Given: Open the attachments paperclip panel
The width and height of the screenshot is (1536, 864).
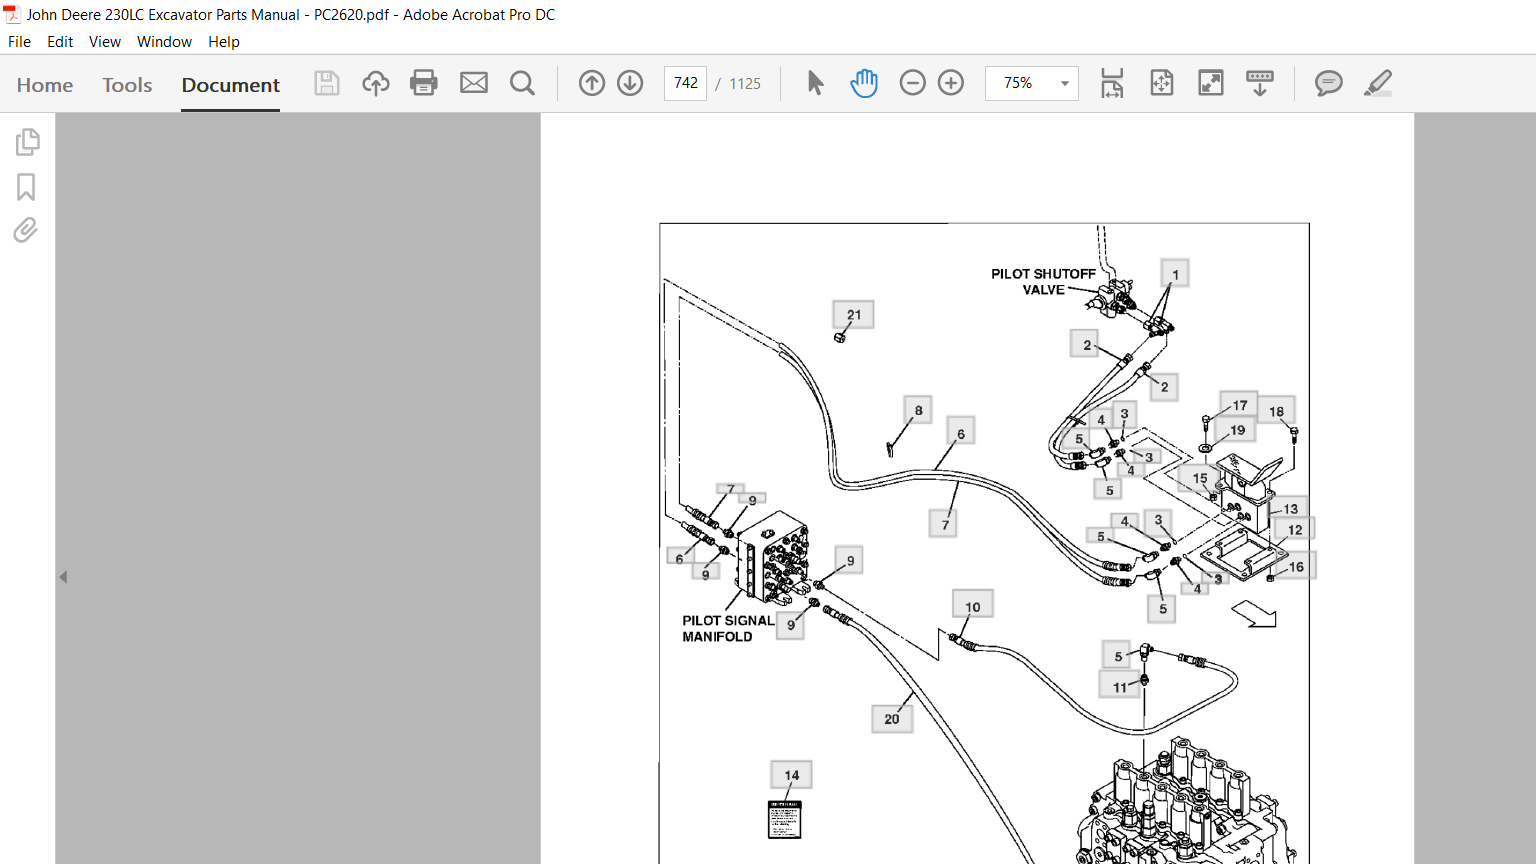Looking at the screenshot, I should click(x=26, y=231).
